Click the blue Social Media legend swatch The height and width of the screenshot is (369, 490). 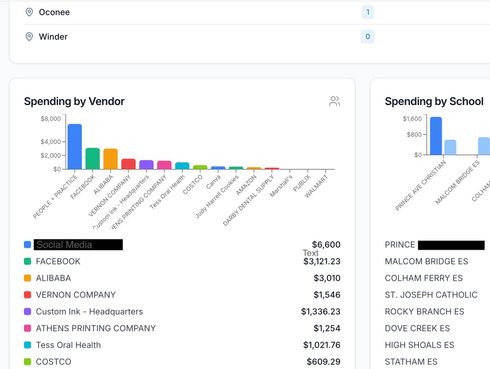pos(28,245)
